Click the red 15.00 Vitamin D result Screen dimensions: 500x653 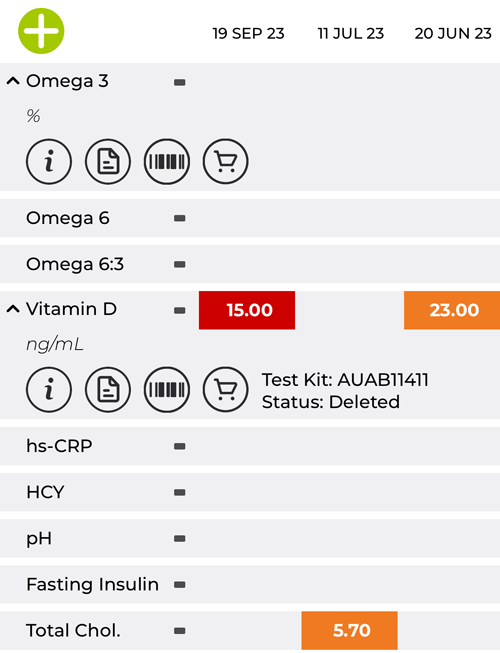pyautogui.click(x=247, y=310)
